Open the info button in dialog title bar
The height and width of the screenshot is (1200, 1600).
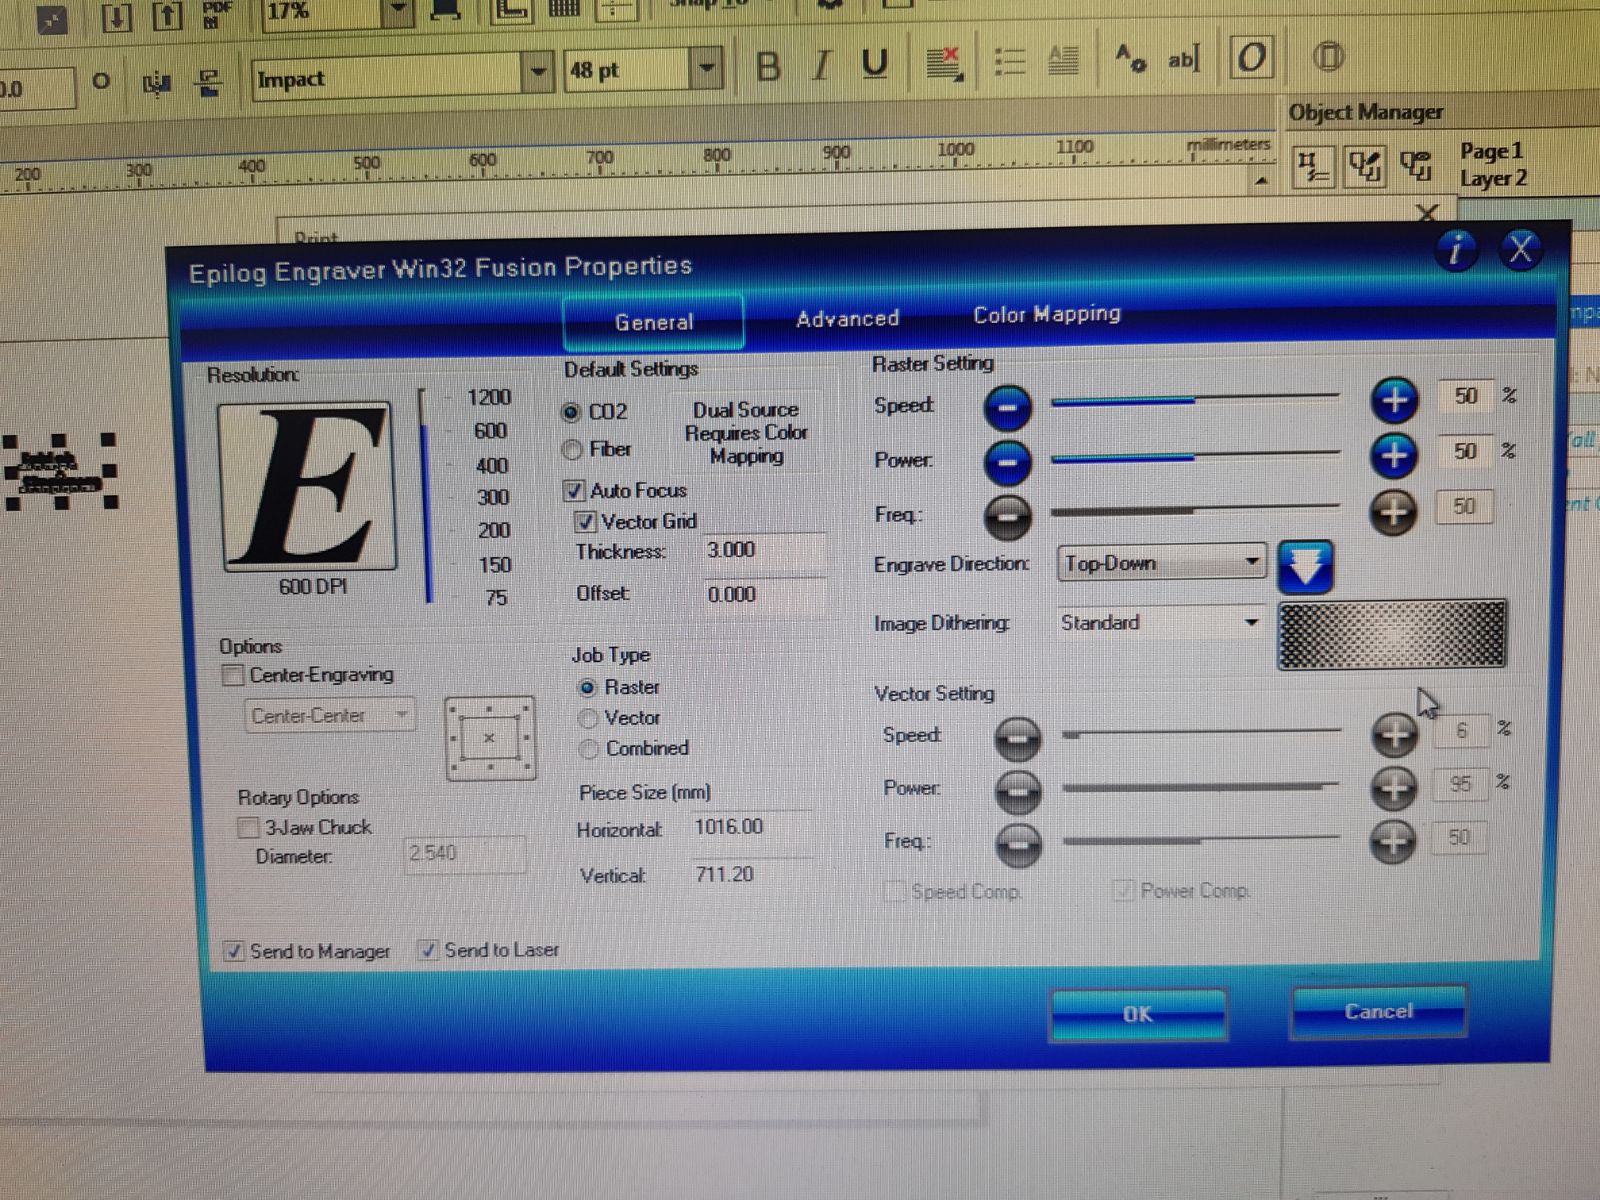[1456, 249]
